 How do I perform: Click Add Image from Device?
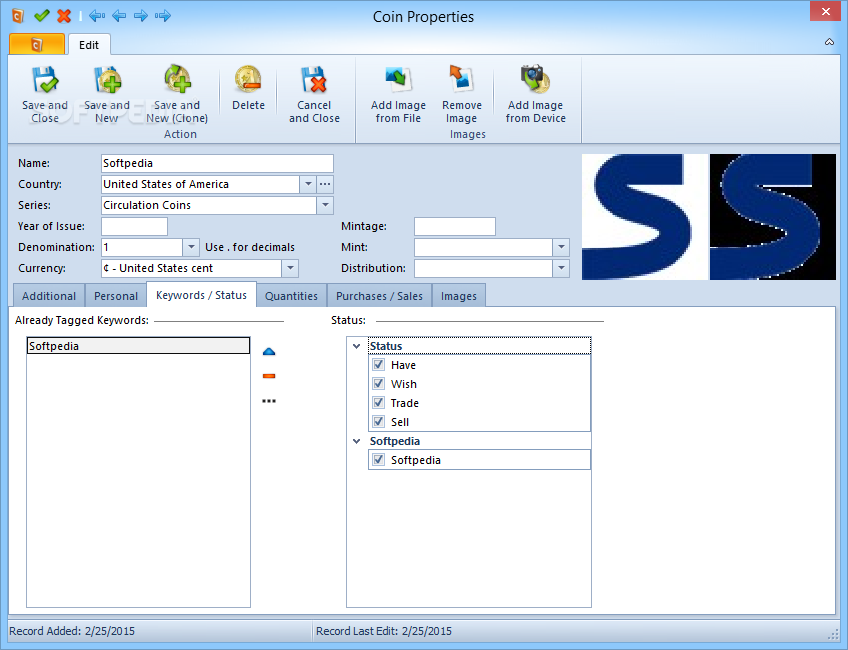pos(535,95)
